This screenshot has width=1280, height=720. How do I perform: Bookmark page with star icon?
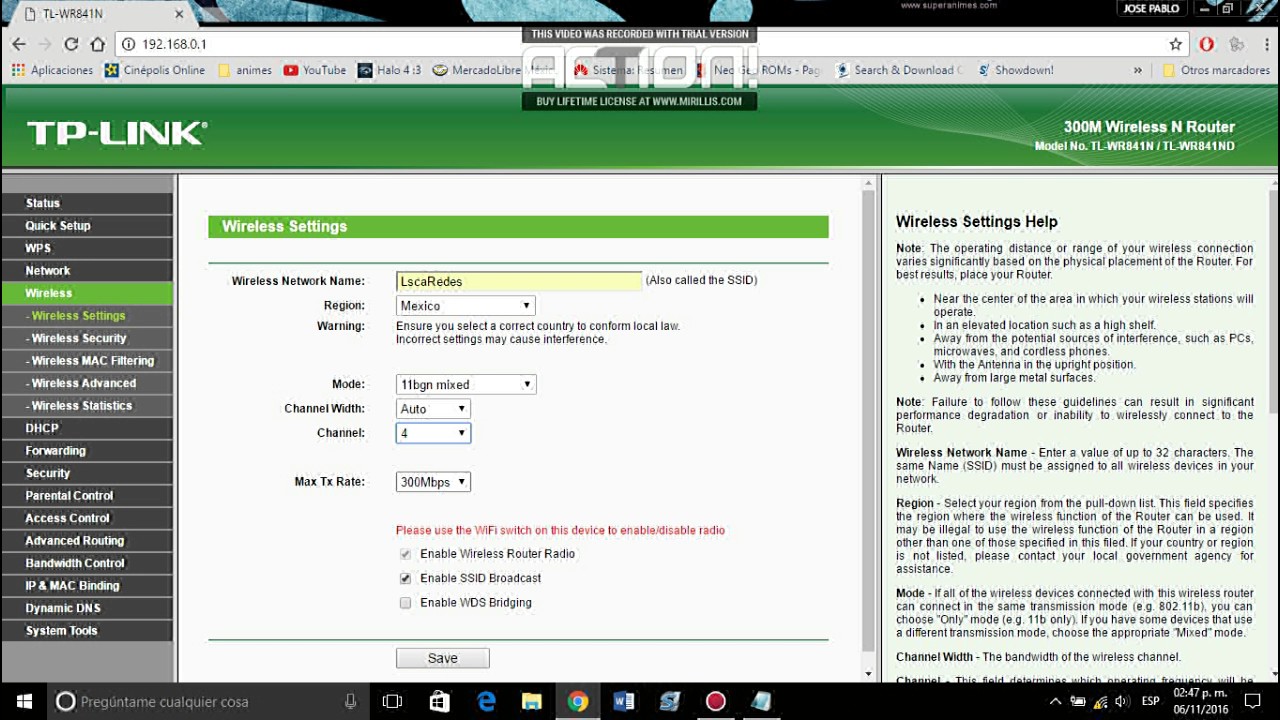pos(1176,44)
